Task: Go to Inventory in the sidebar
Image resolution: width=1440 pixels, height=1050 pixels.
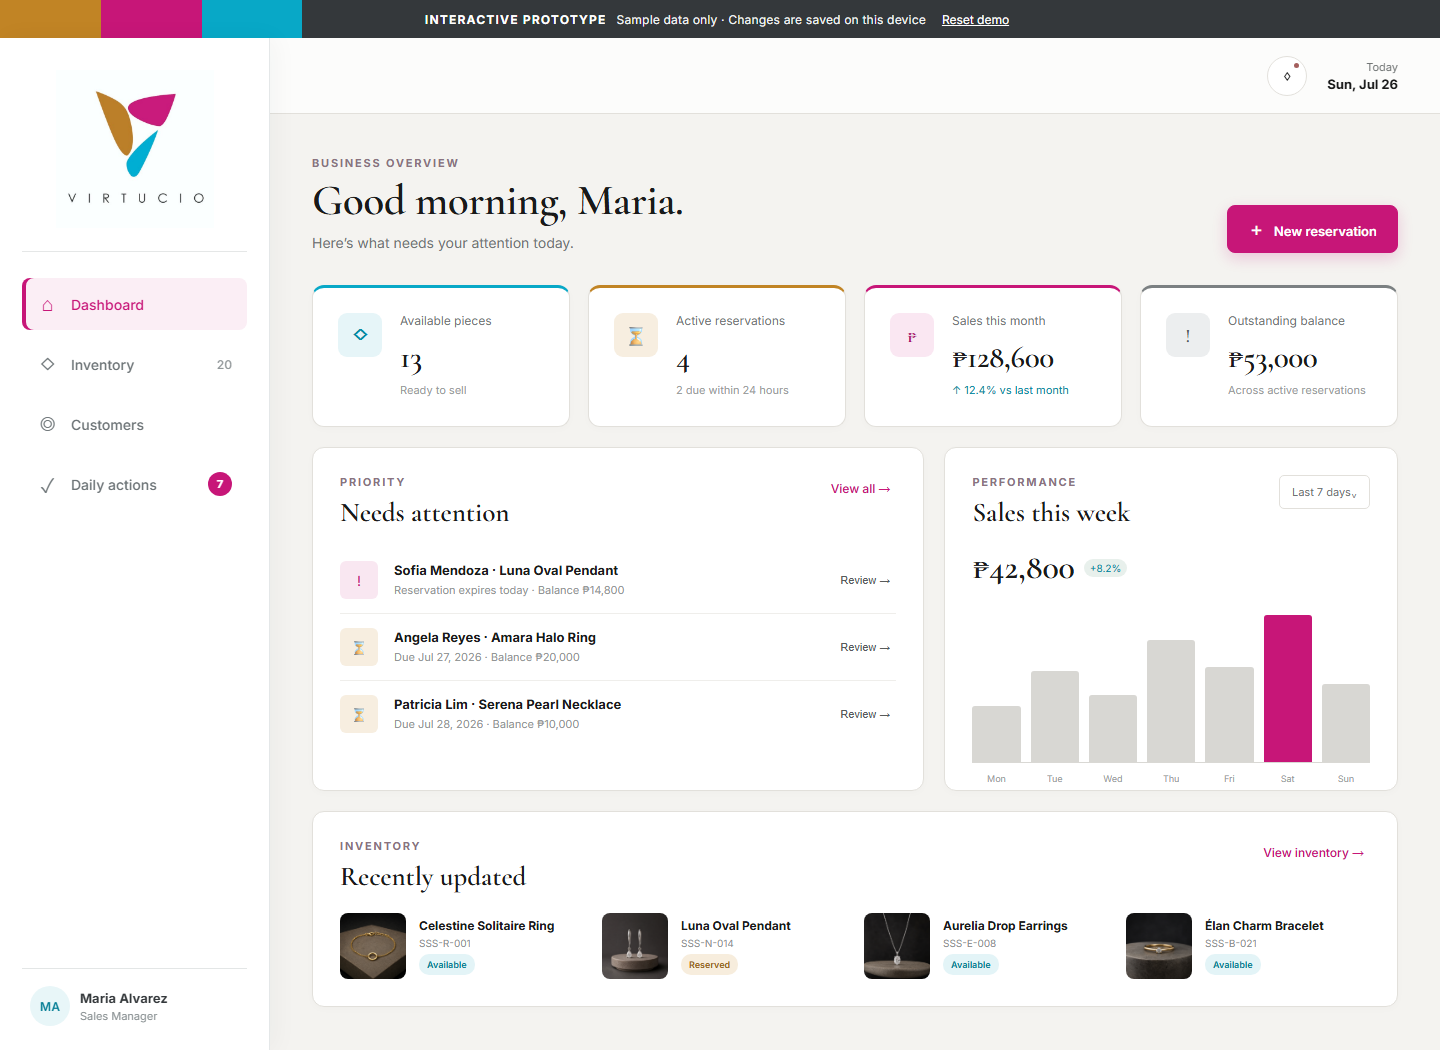Action: [135, 364]
